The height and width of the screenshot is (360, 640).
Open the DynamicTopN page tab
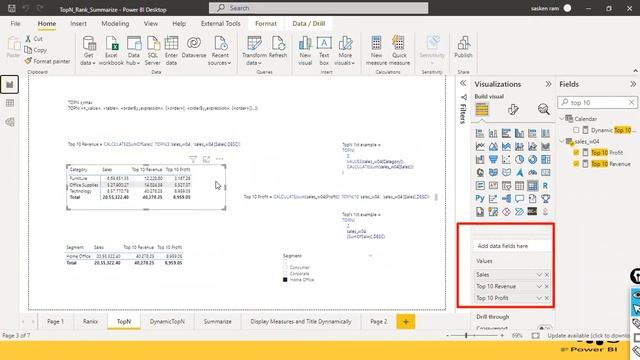[x=167, y=322]
